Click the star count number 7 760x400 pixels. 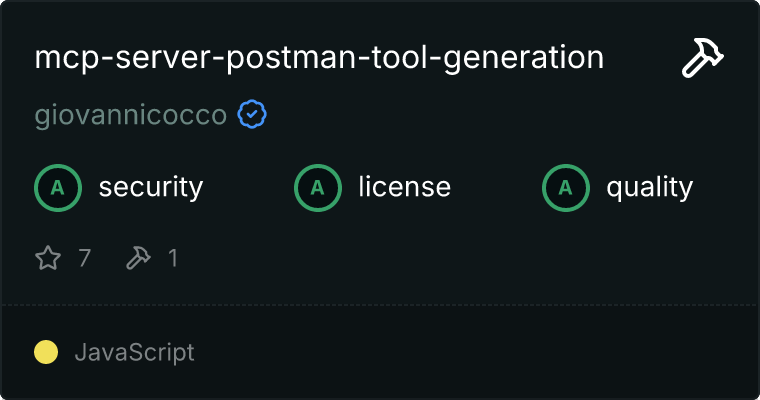(x=85, y=258)
